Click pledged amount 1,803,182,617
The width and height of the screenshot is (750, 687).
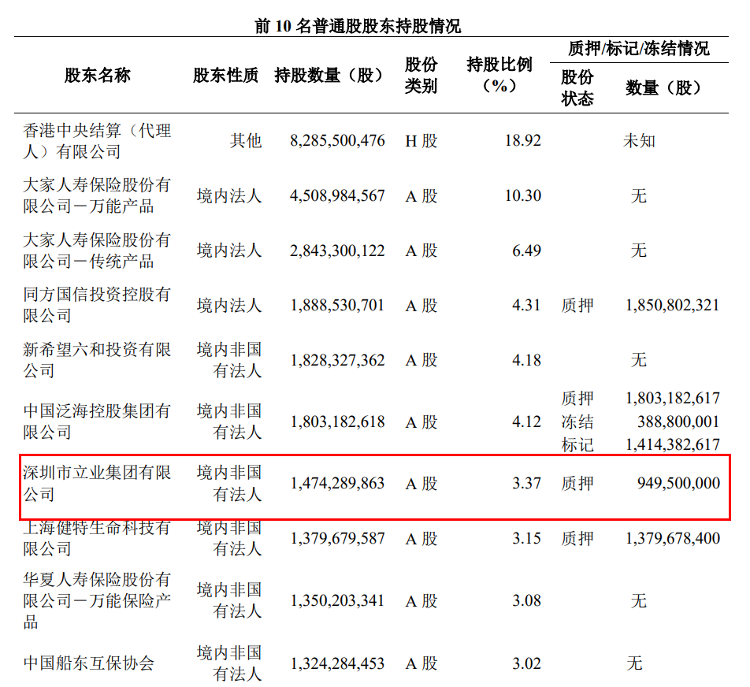673,398
